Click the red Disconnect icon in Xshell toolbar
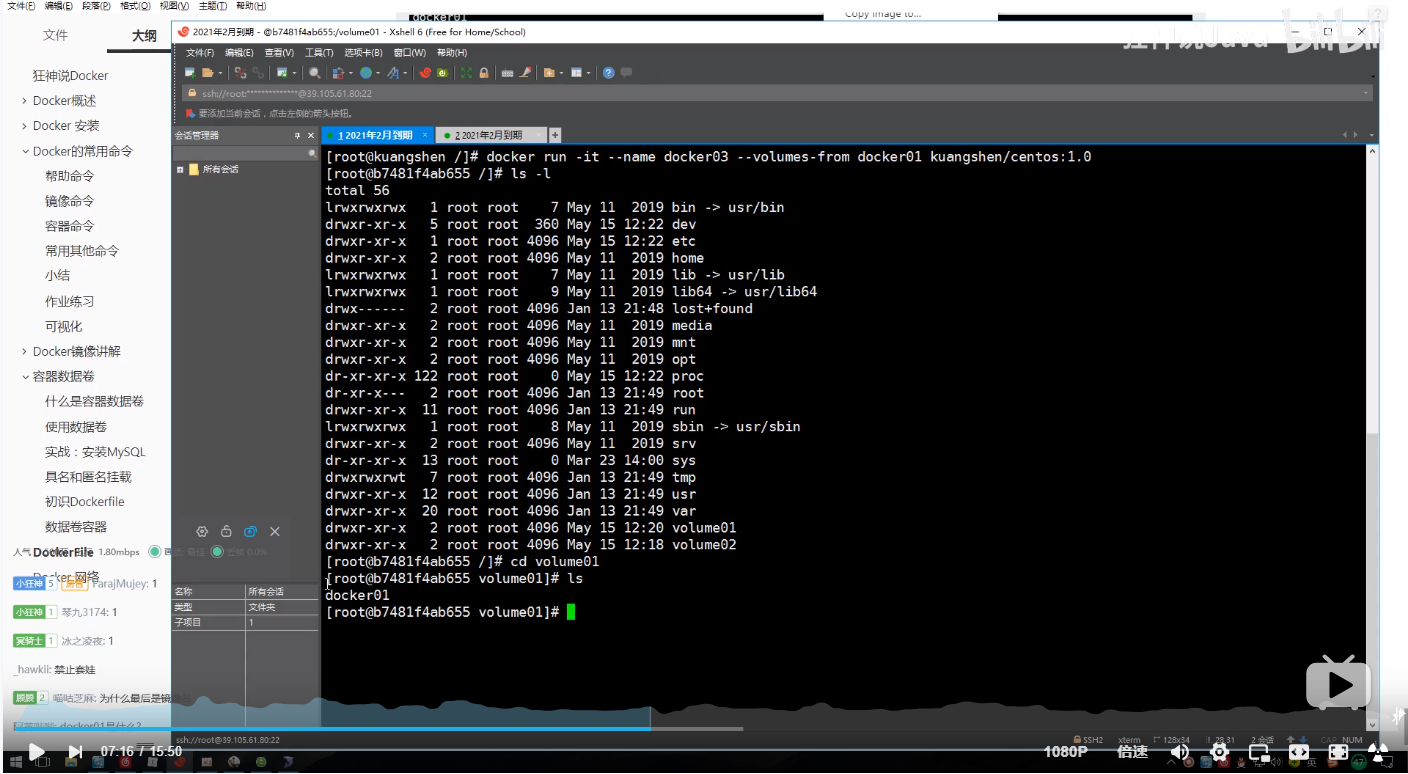This screenshot has width=1408, height=774. pyautogui.click(x=240, y=73)
